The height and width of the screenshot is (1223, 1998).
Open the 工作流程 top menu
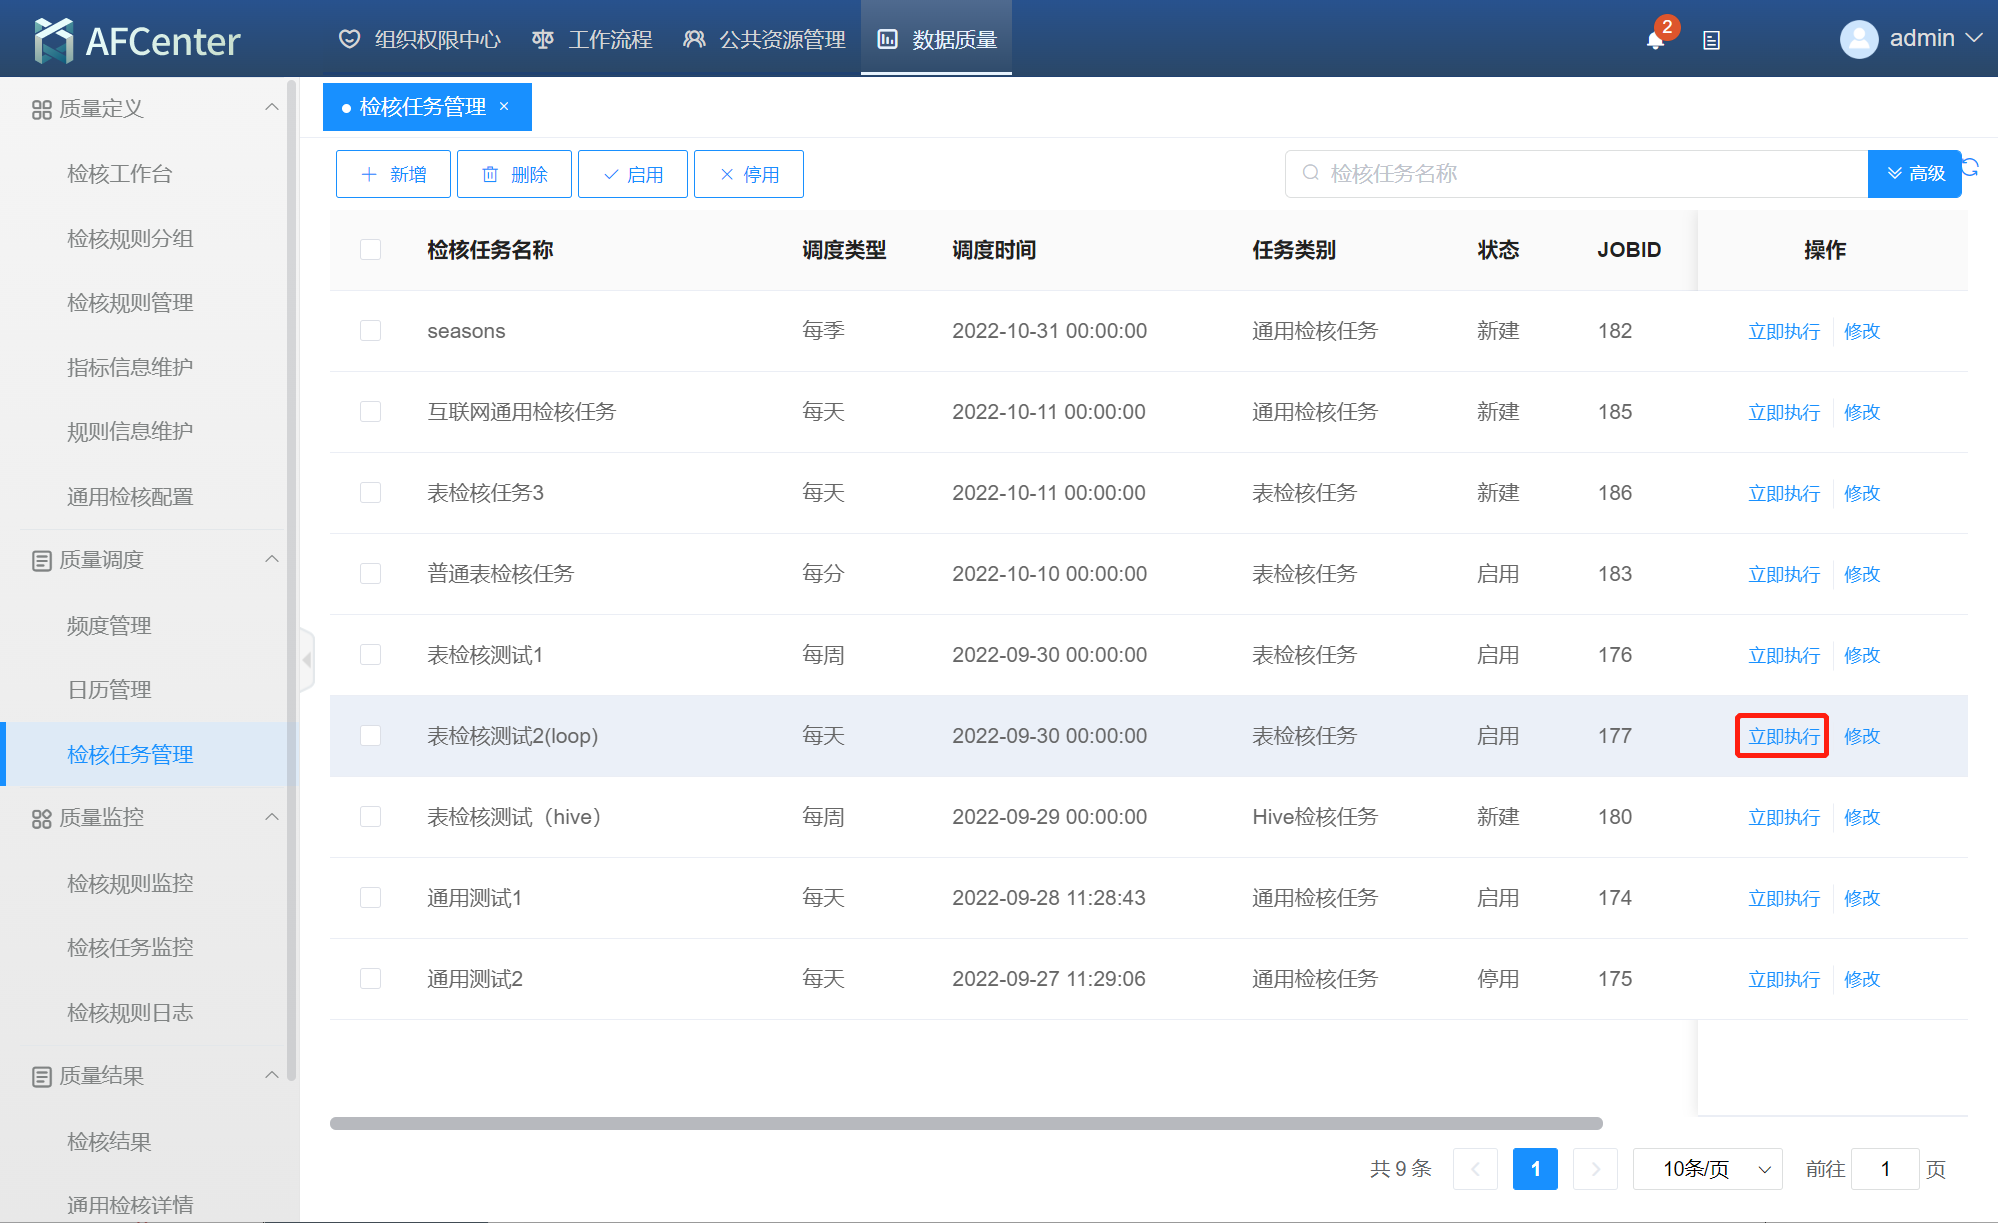click(592, 39)
